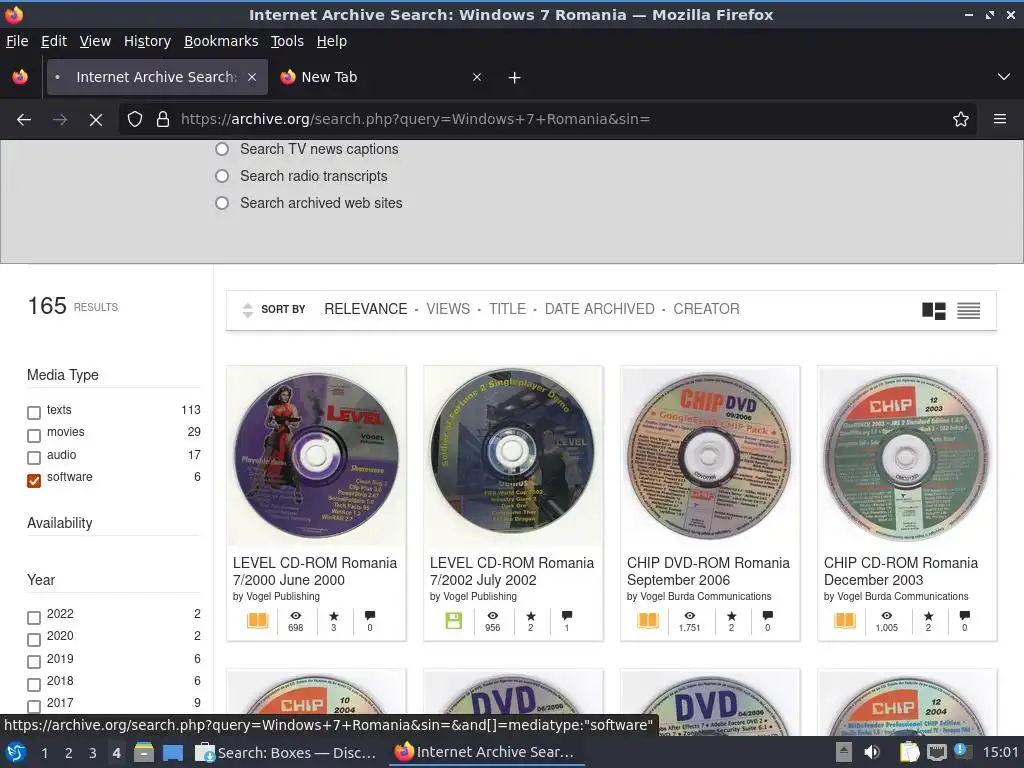1024x768 pixels.
Task: Click the update notifier tray icon
Action: tap(961, 751)
